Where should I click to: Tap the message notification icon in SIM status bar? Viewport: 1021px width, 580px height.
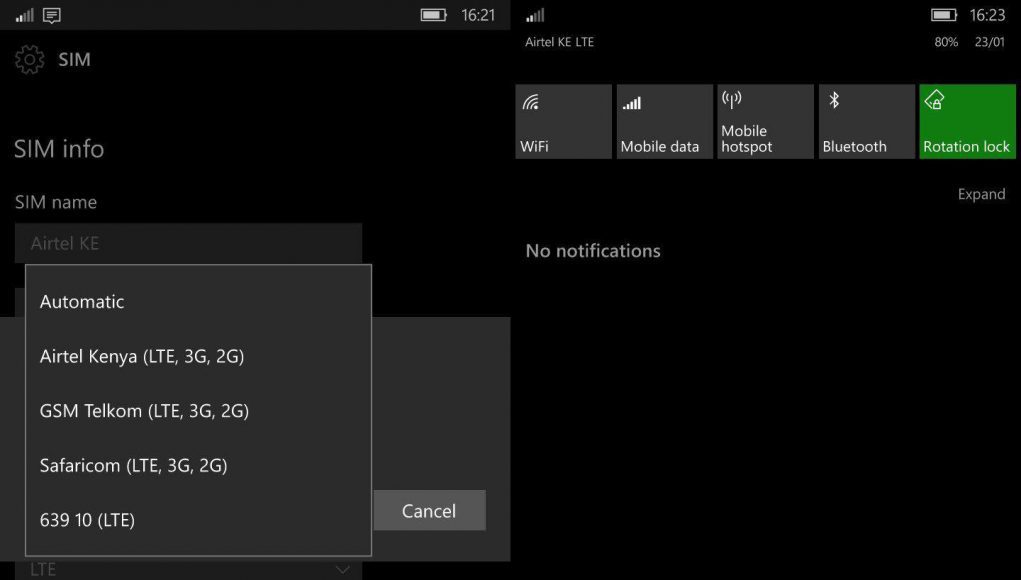click(x=51, y=16)
